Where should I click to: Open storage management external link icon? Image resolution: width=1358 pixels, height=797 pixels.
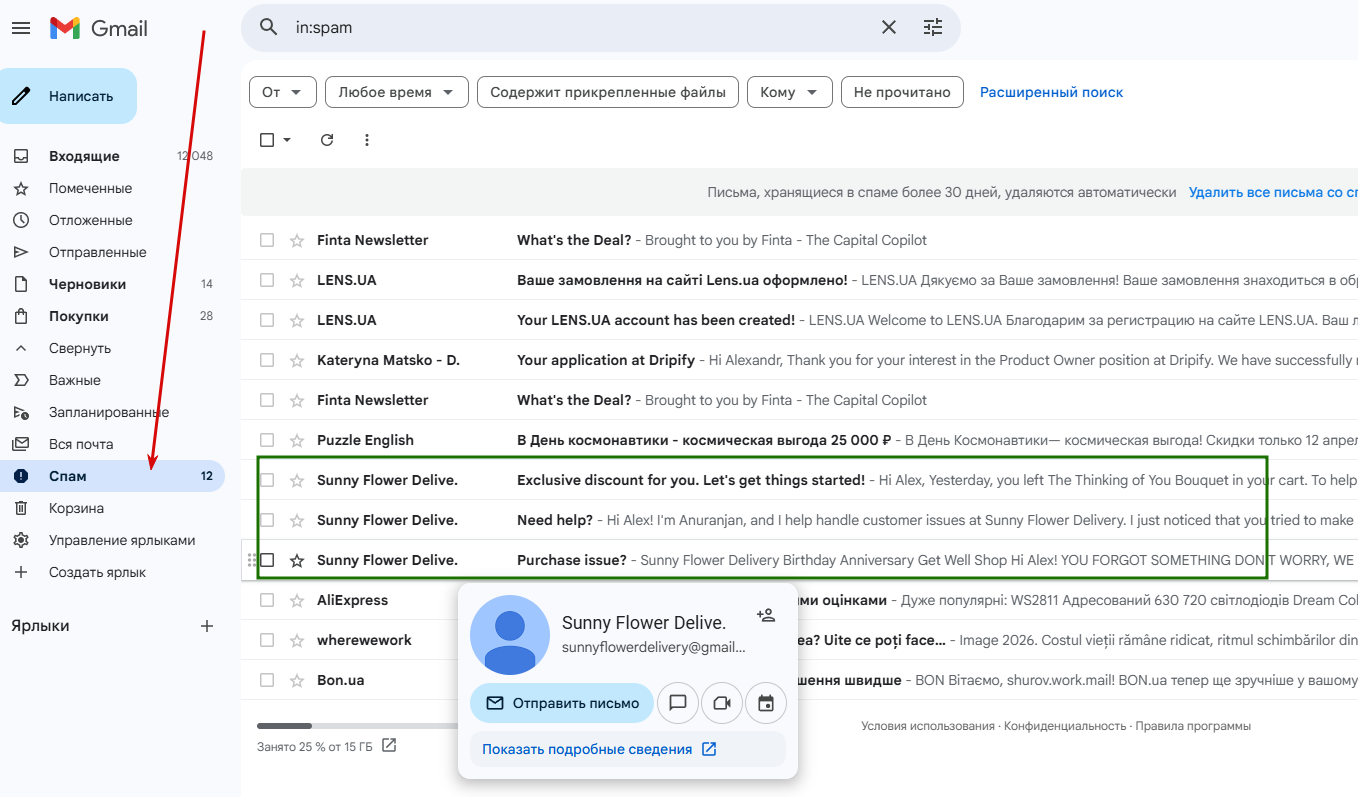[x=389, y=746]
